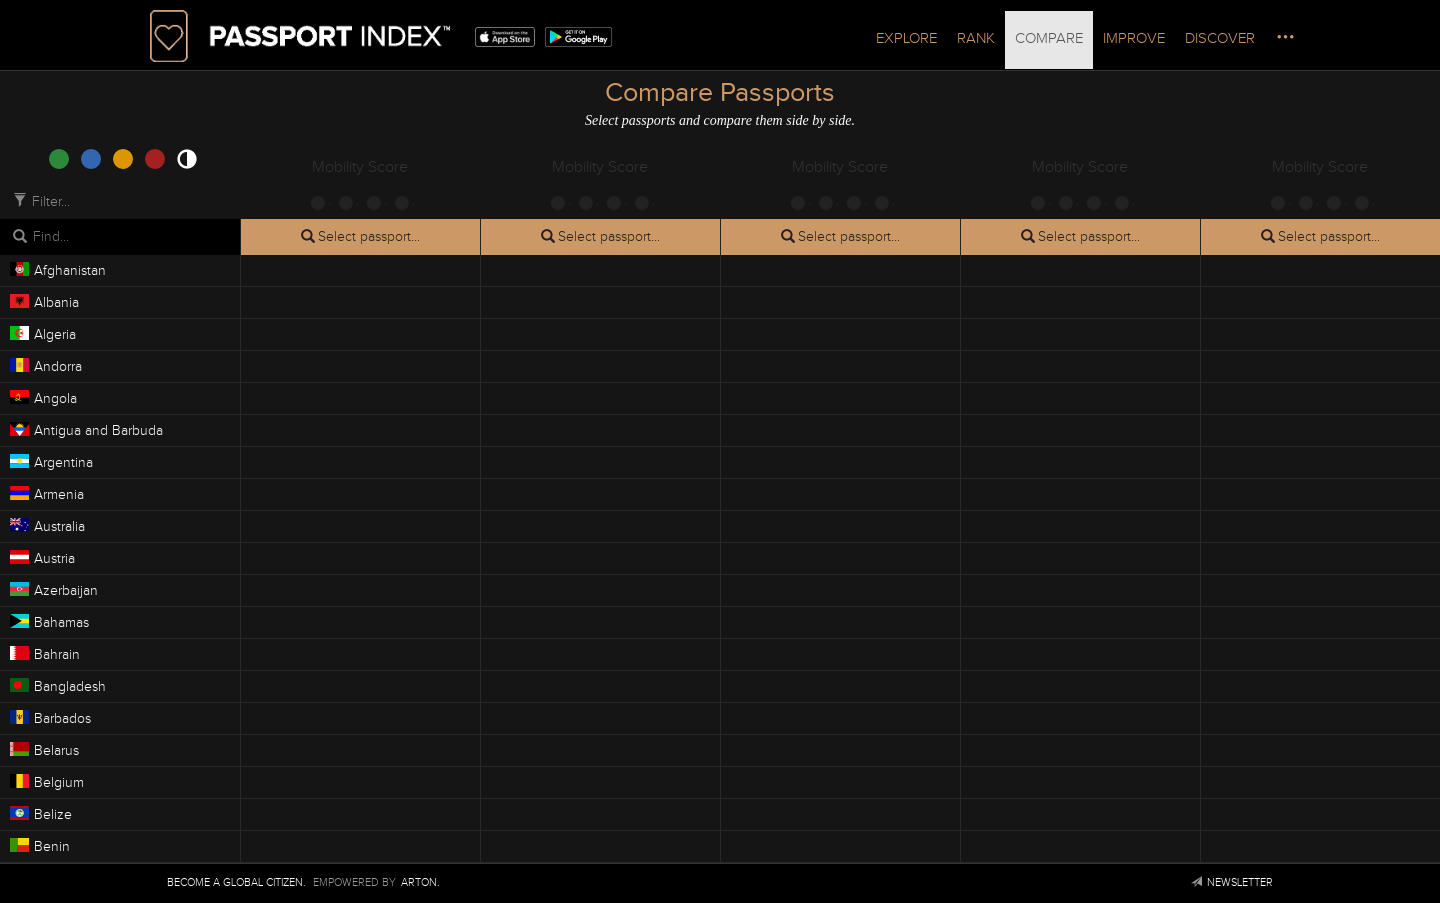This screenshot has height=903, width=1440.
Task: Follow the ARTON footer link
Action: (420, 882)
